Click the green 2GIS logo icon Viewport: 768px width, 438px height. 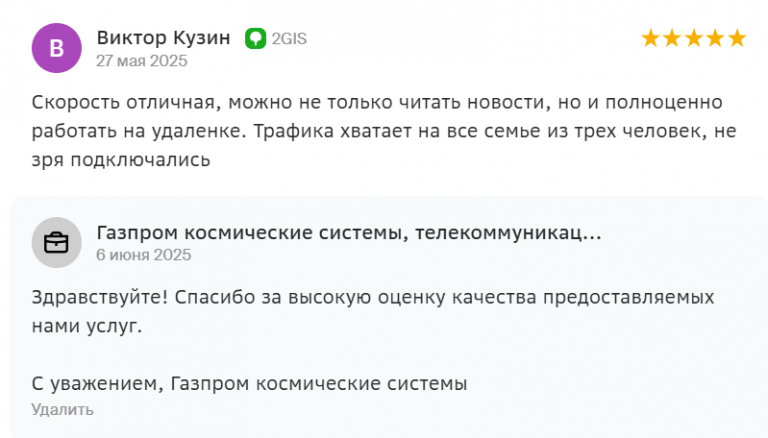pyautogui.click(x=255, y=38)
